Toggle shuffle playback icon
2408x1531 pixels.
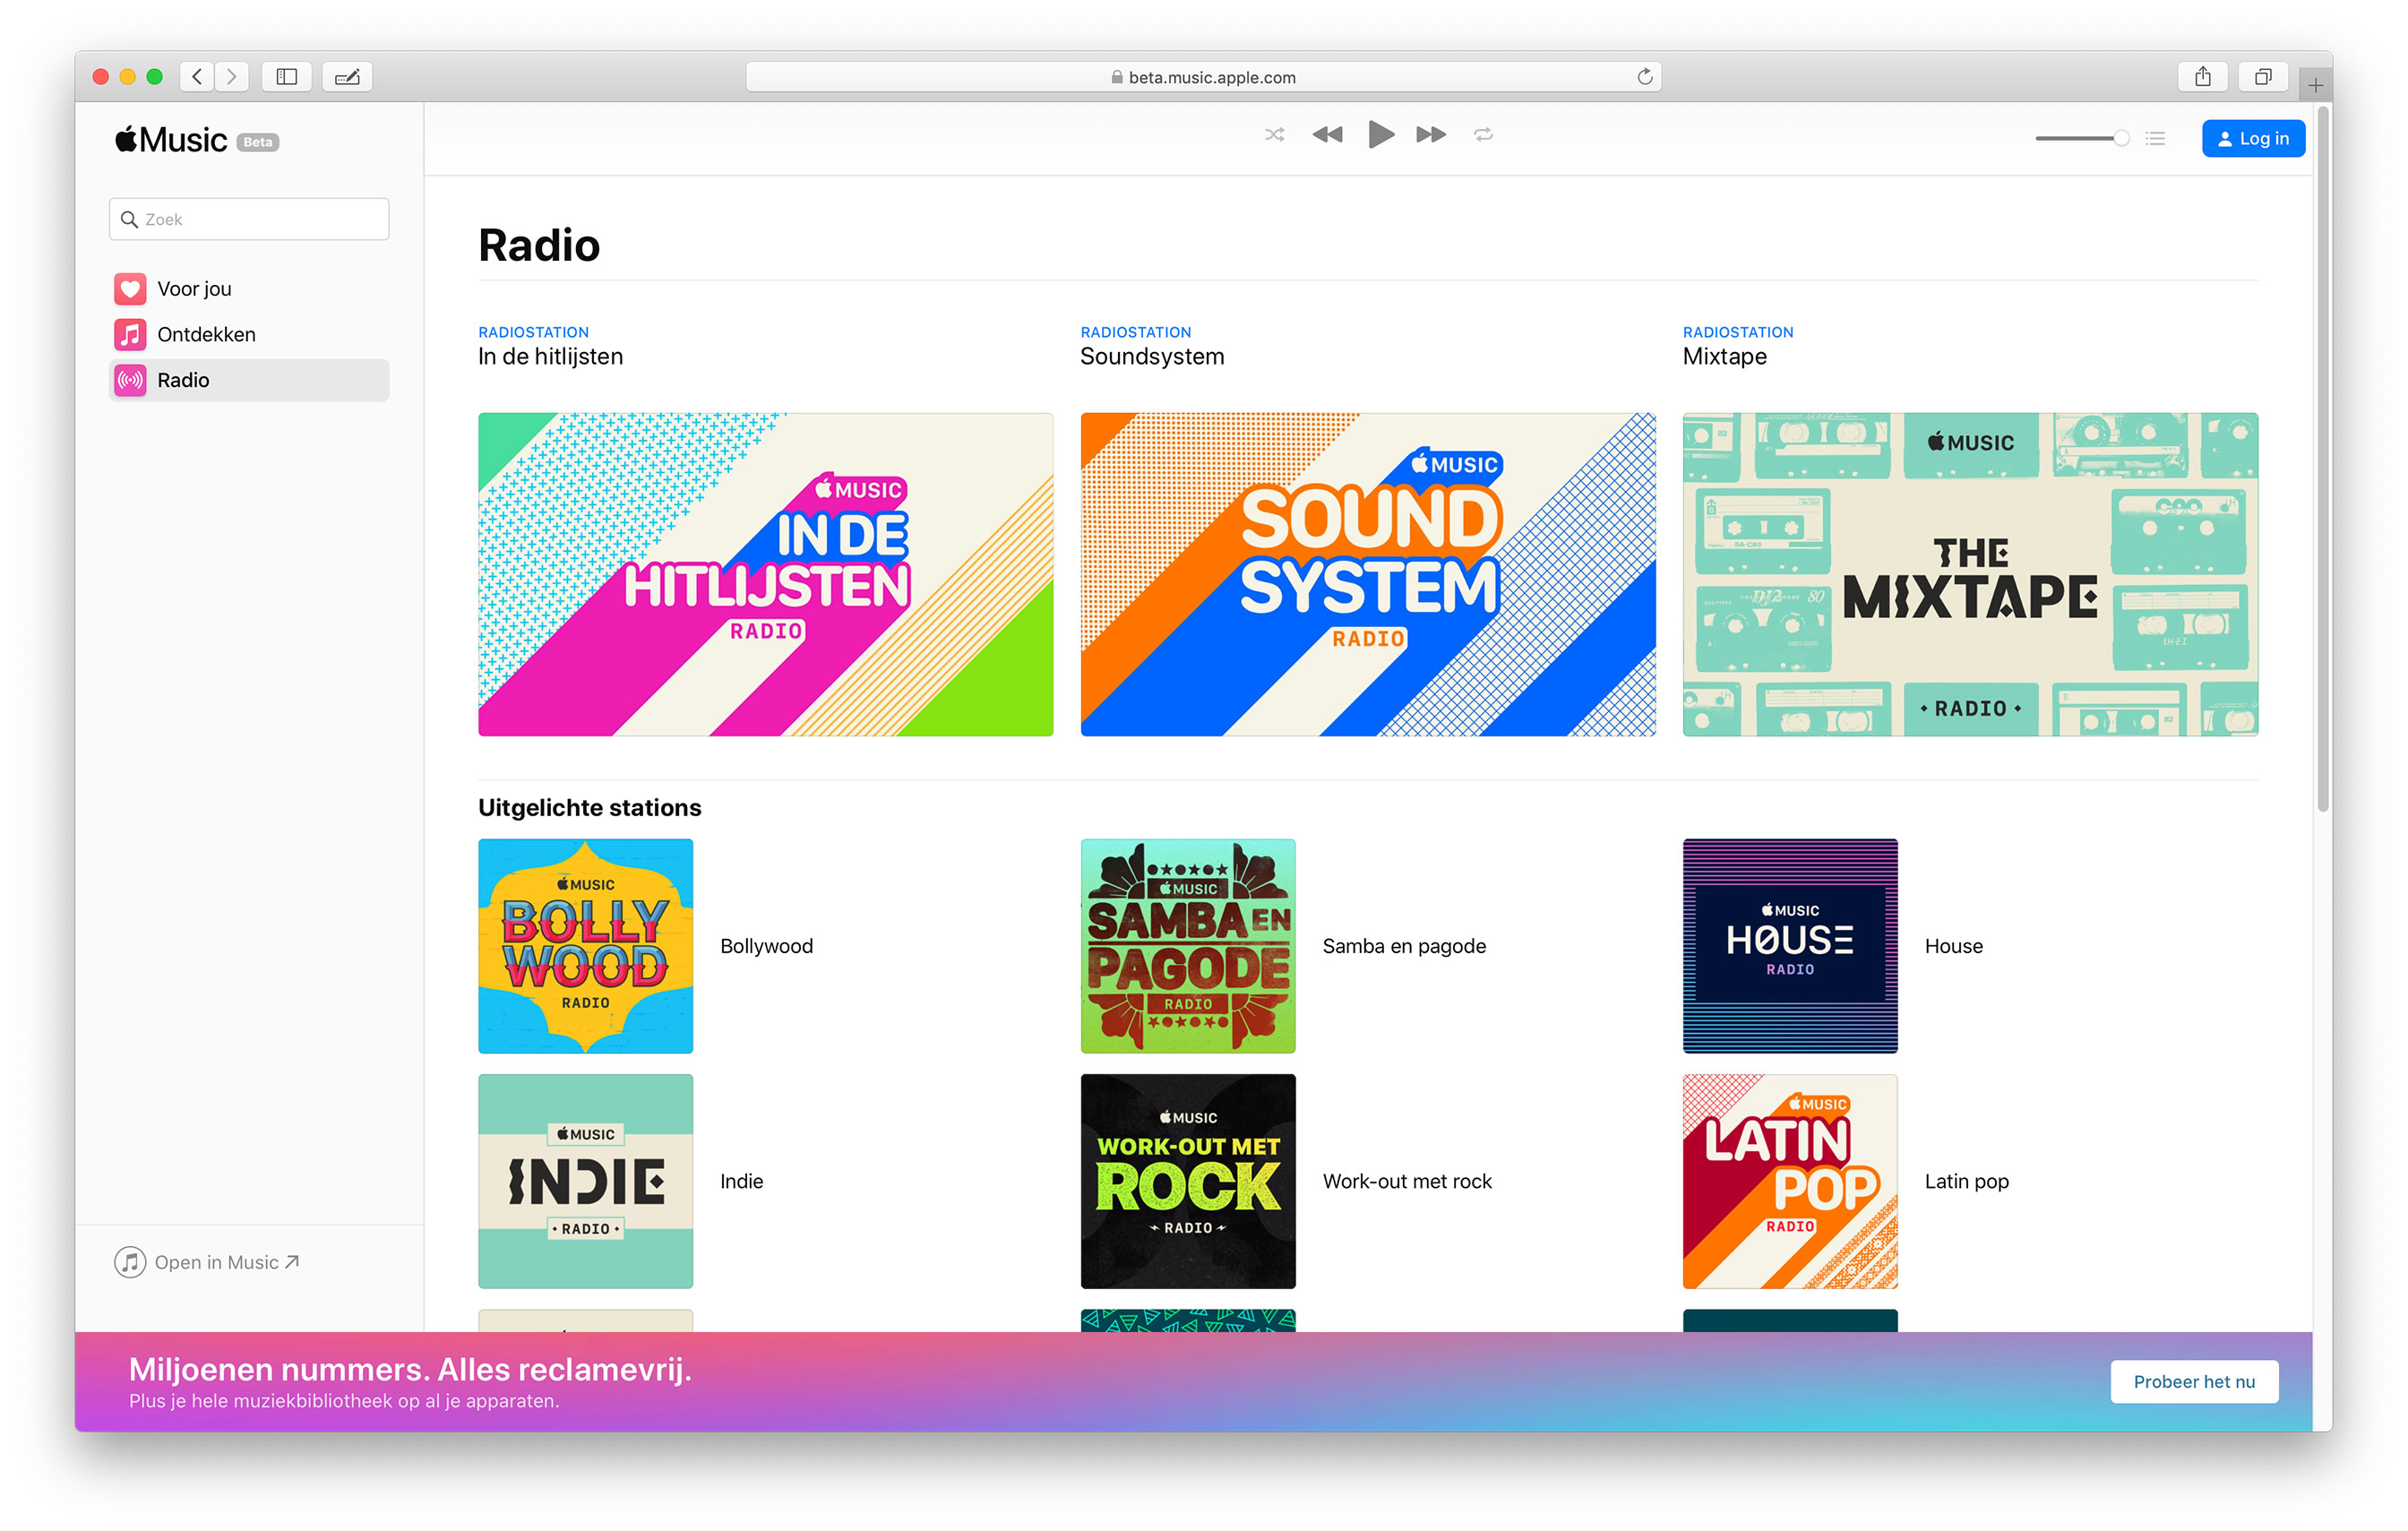(x=1274, y=134)
